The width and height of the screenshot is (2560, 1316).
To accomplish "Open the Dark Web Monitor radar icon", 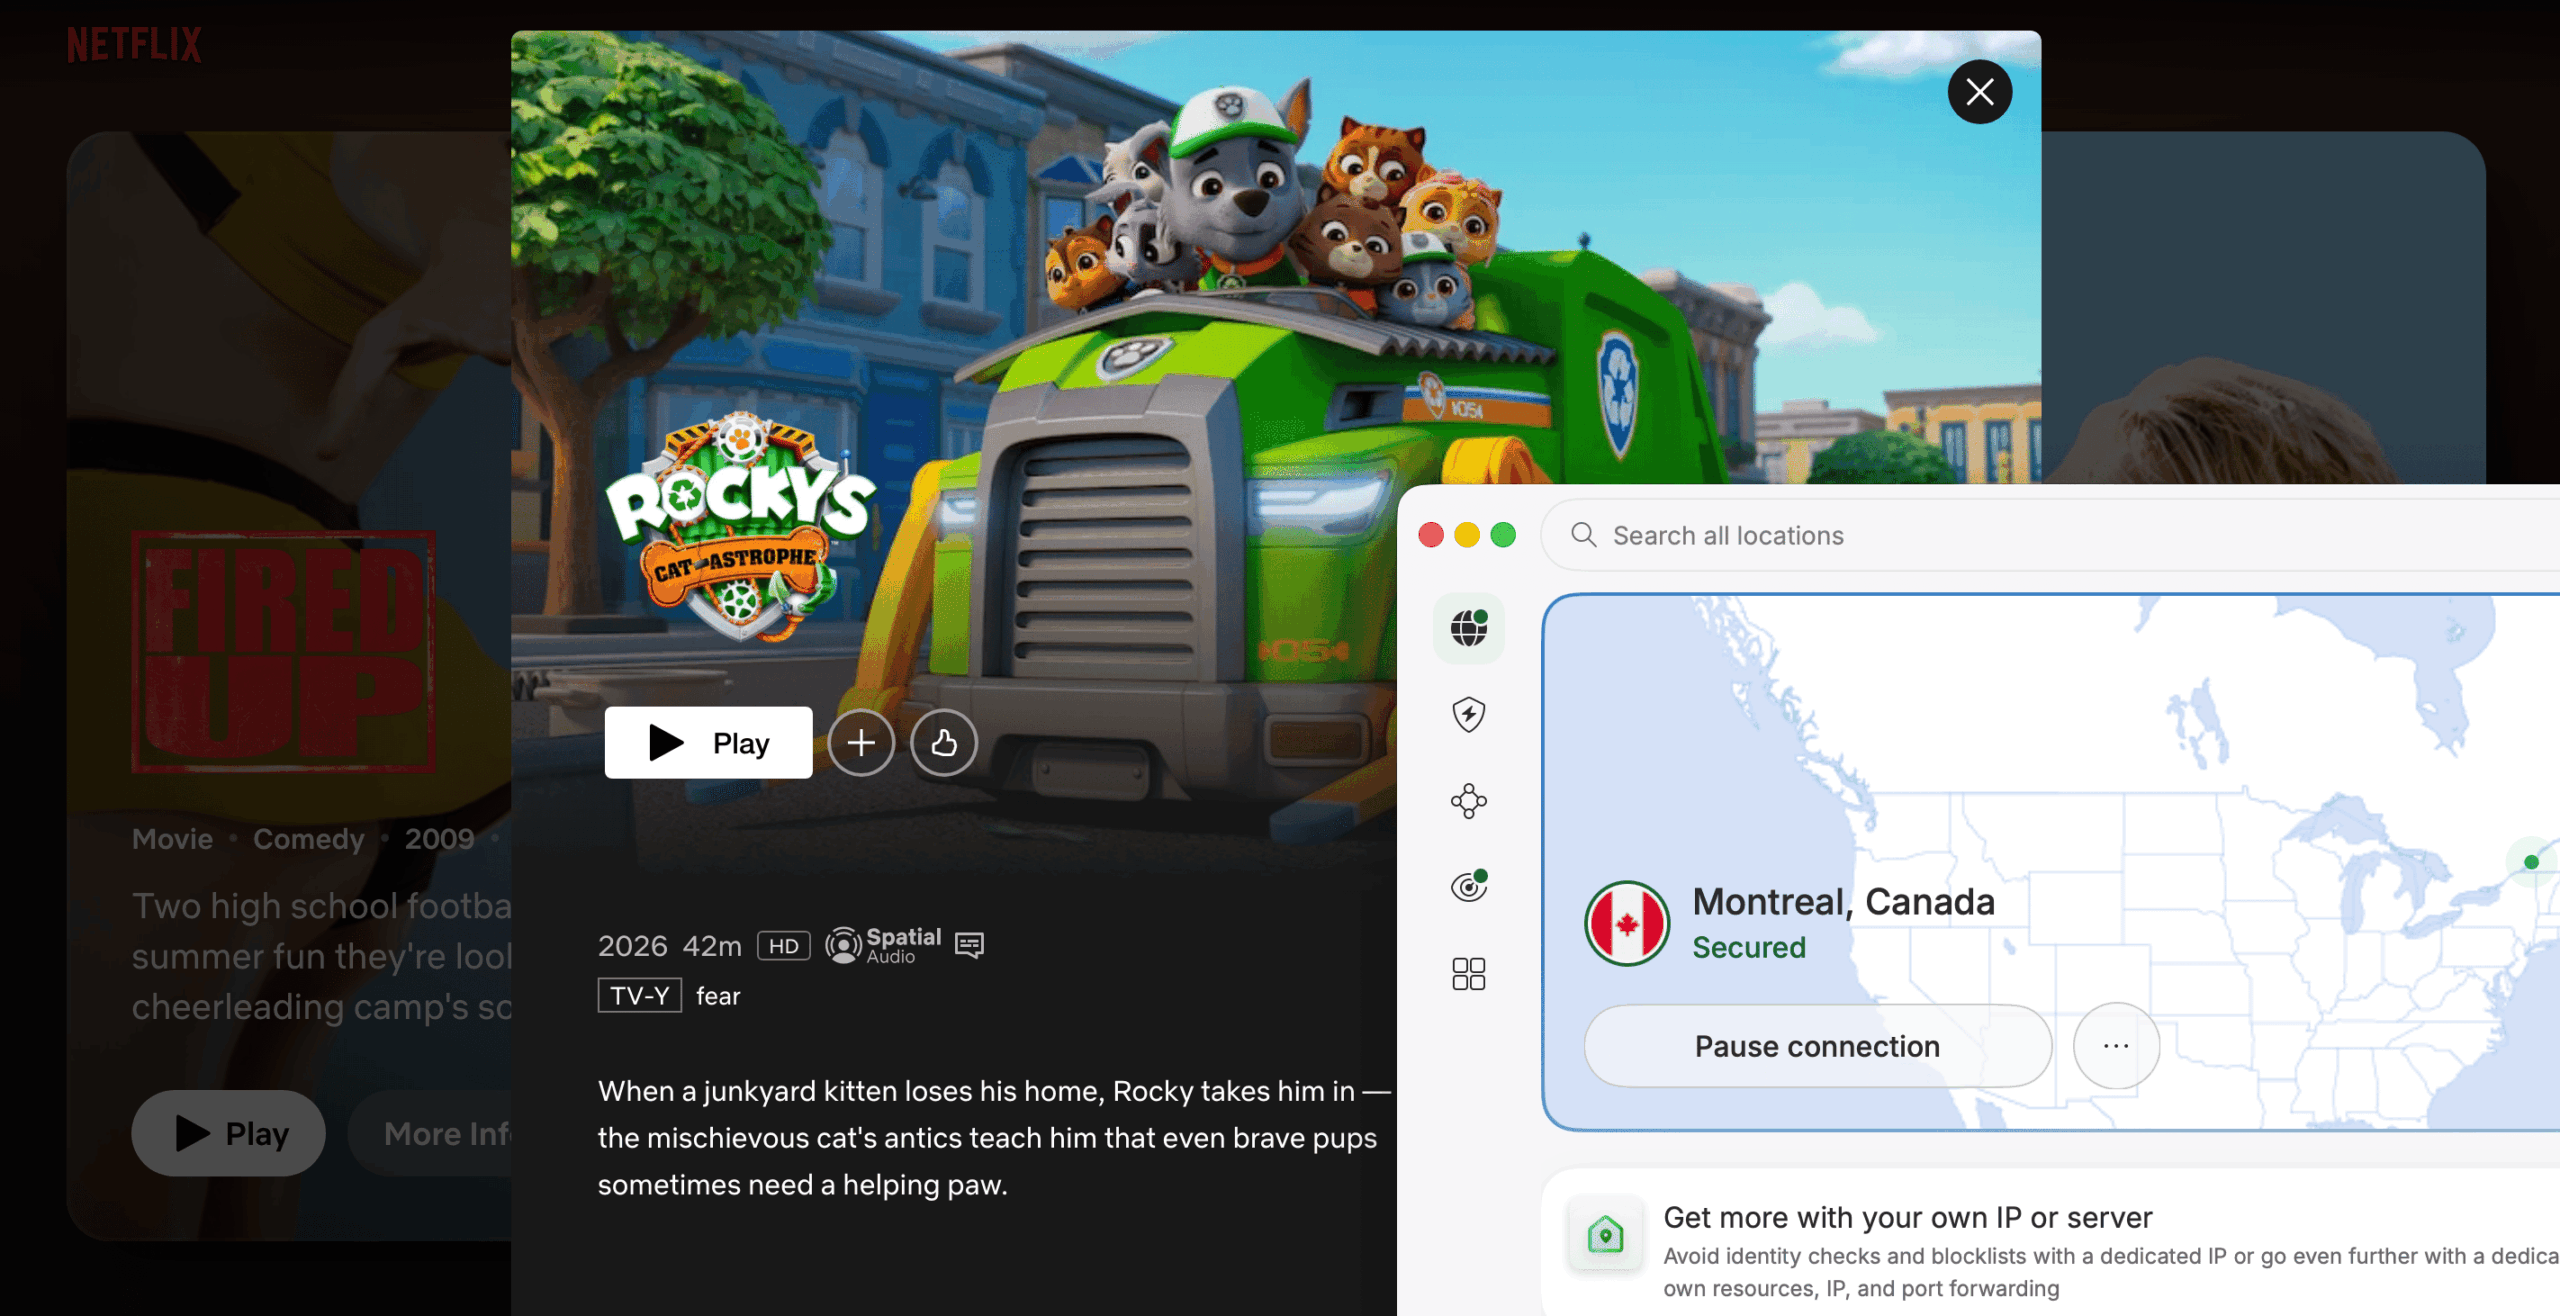I will (x=1469, y=885).
